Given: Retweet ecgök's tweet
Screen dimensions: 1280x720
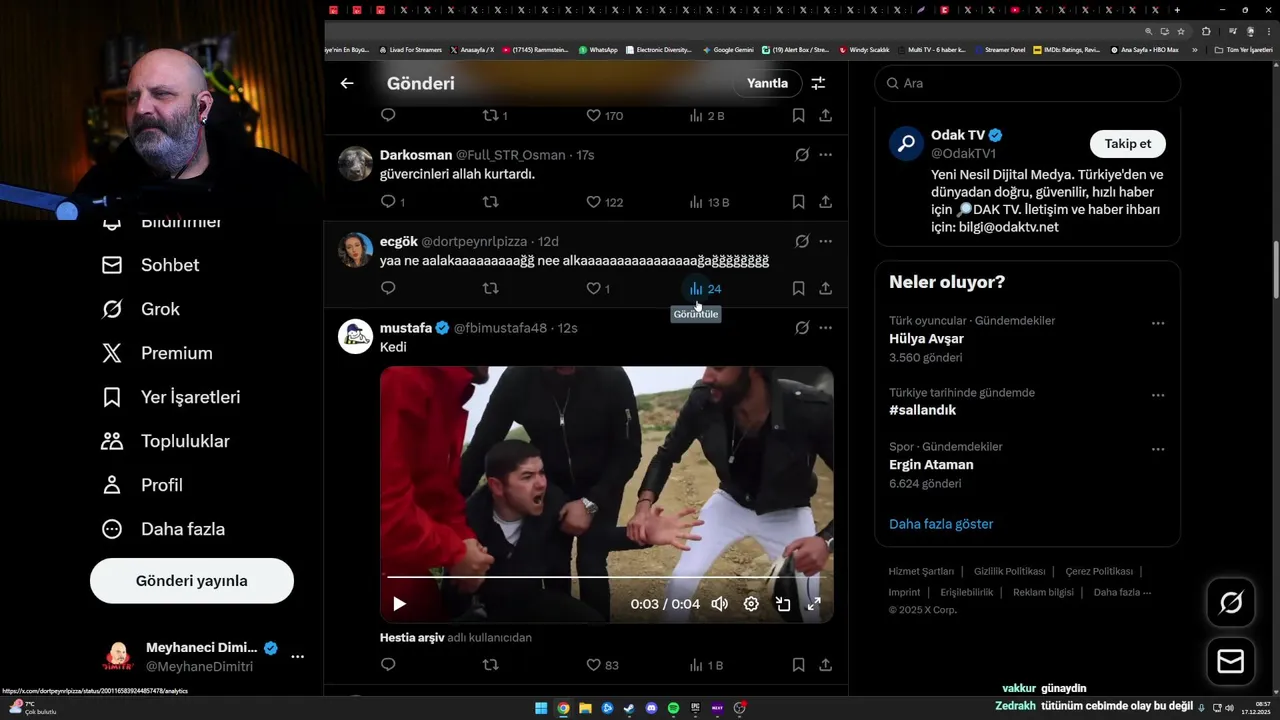Looking at the screenshot, I should [490, 288].
